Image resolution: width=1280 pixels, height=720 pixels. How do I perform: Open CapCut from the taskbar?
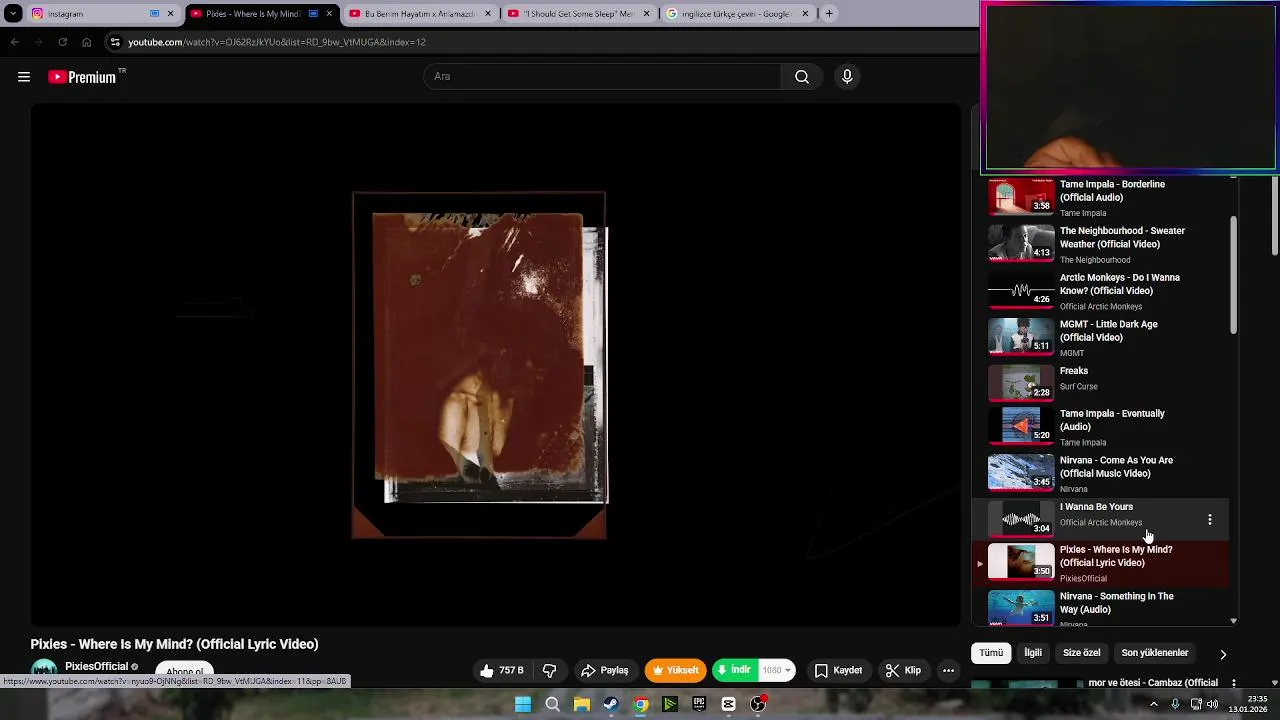728,704
